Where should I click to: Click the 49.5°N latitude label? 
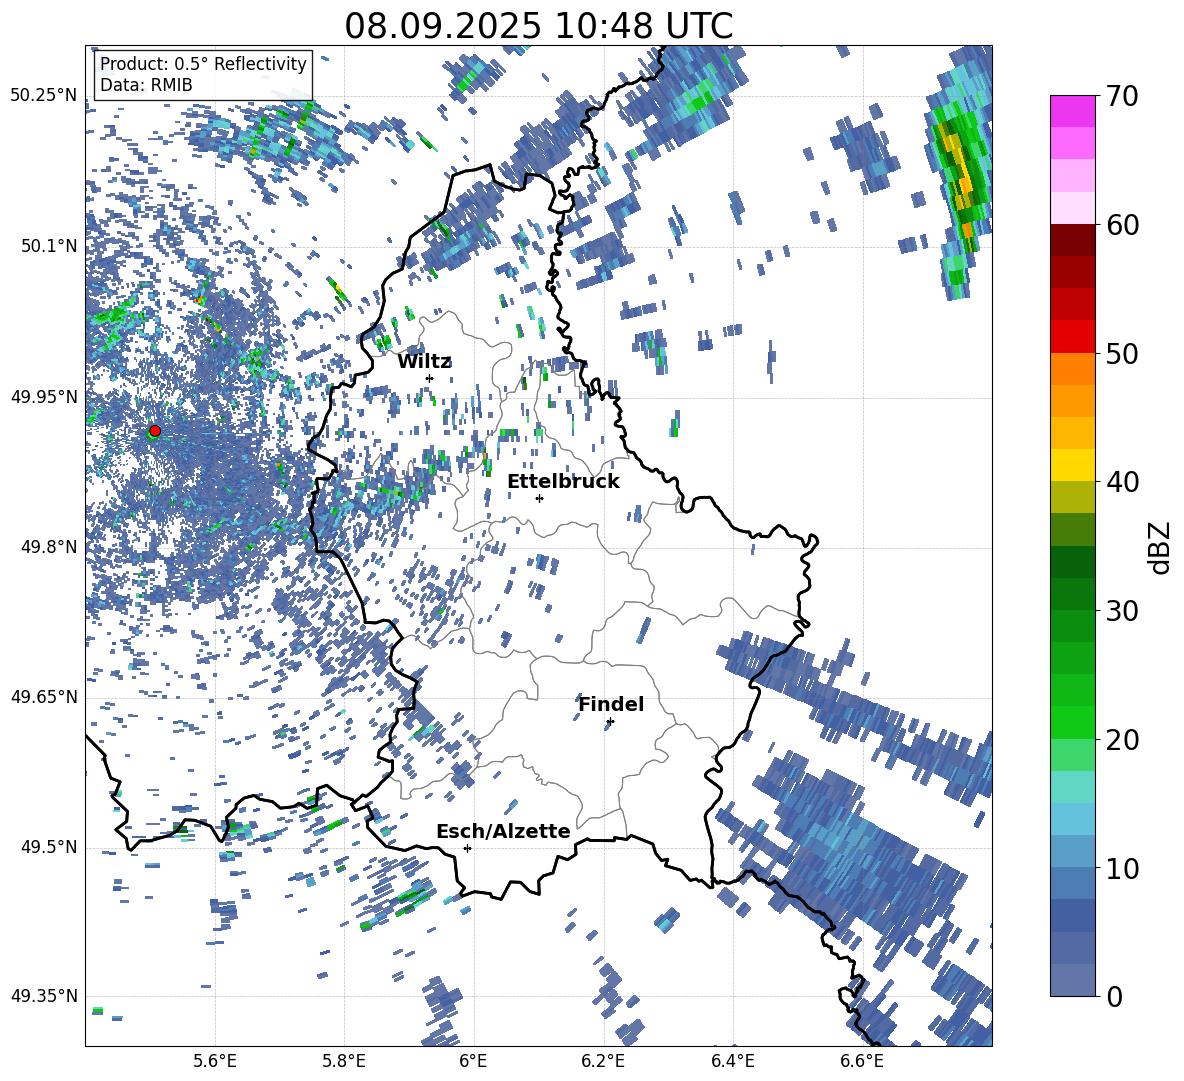[x=49, y=847]
